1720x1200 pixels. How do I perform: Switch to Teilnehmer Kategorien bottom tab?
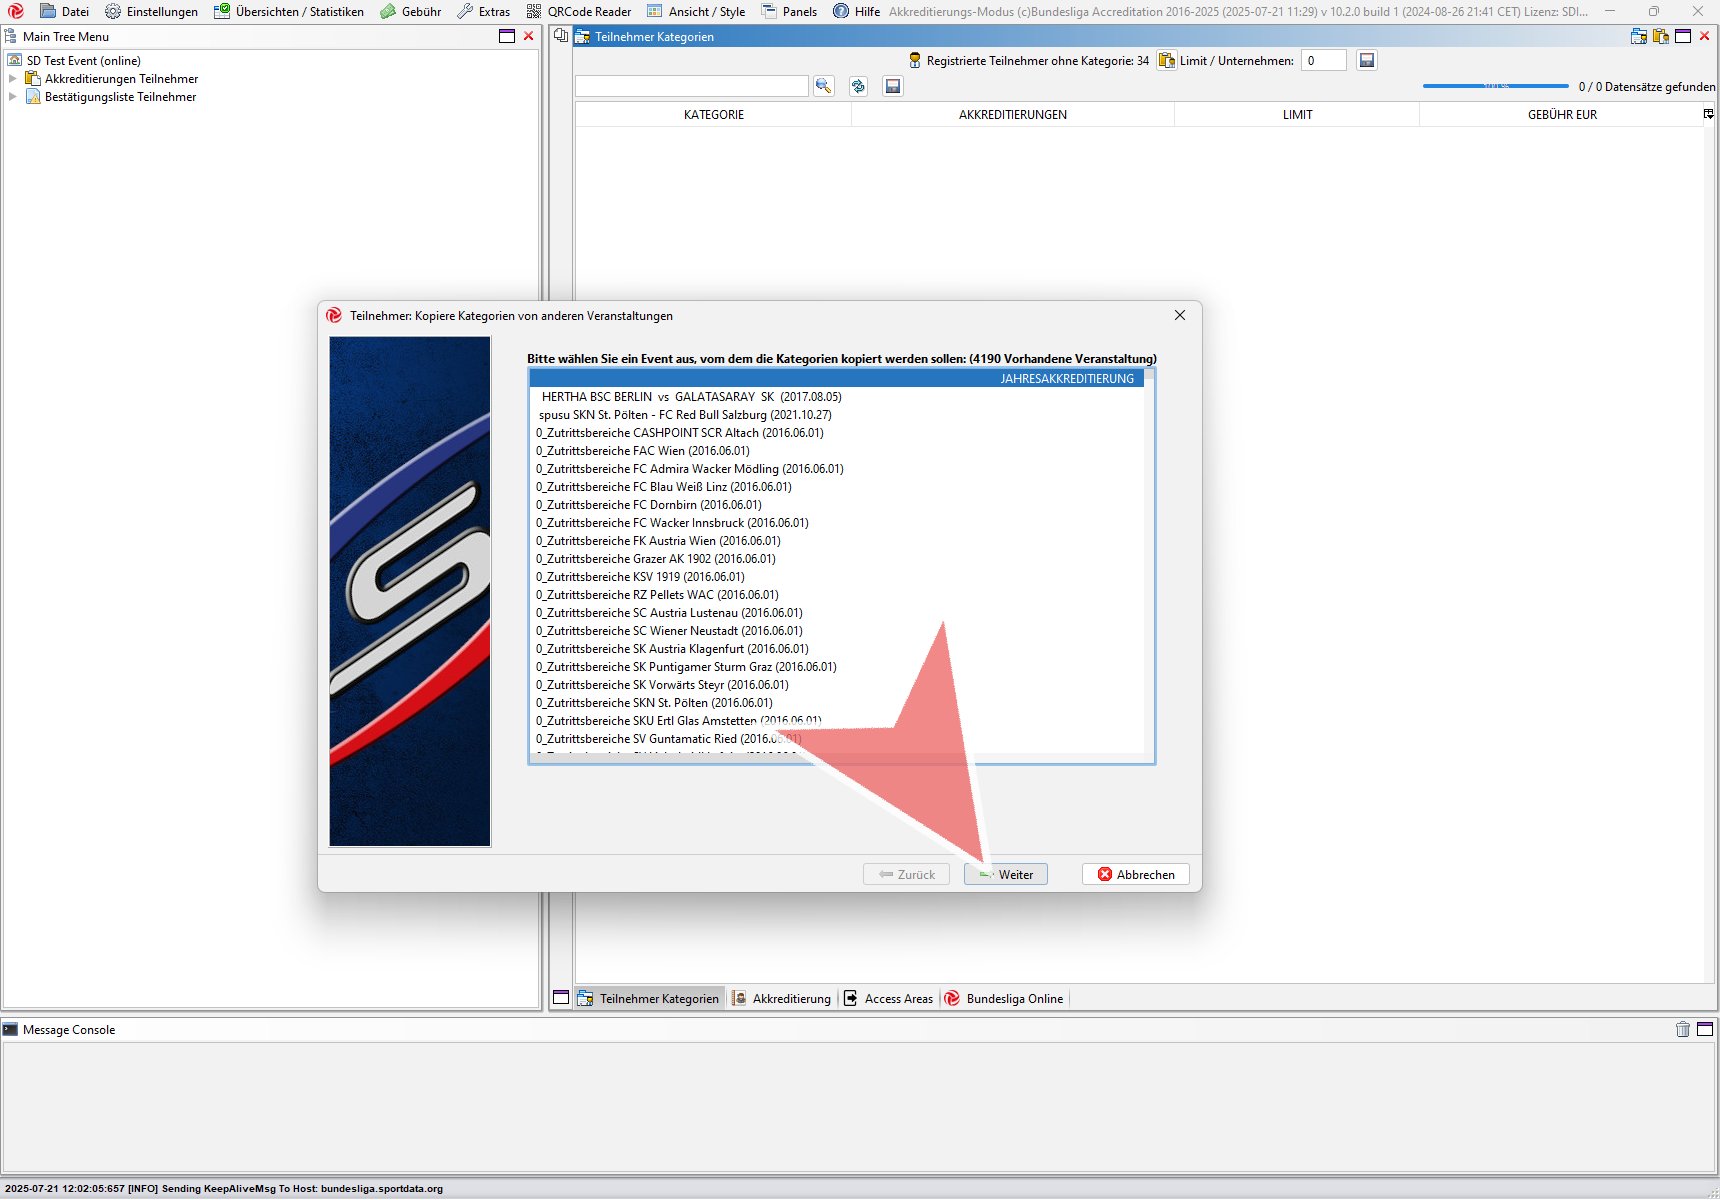pos(649,998)
